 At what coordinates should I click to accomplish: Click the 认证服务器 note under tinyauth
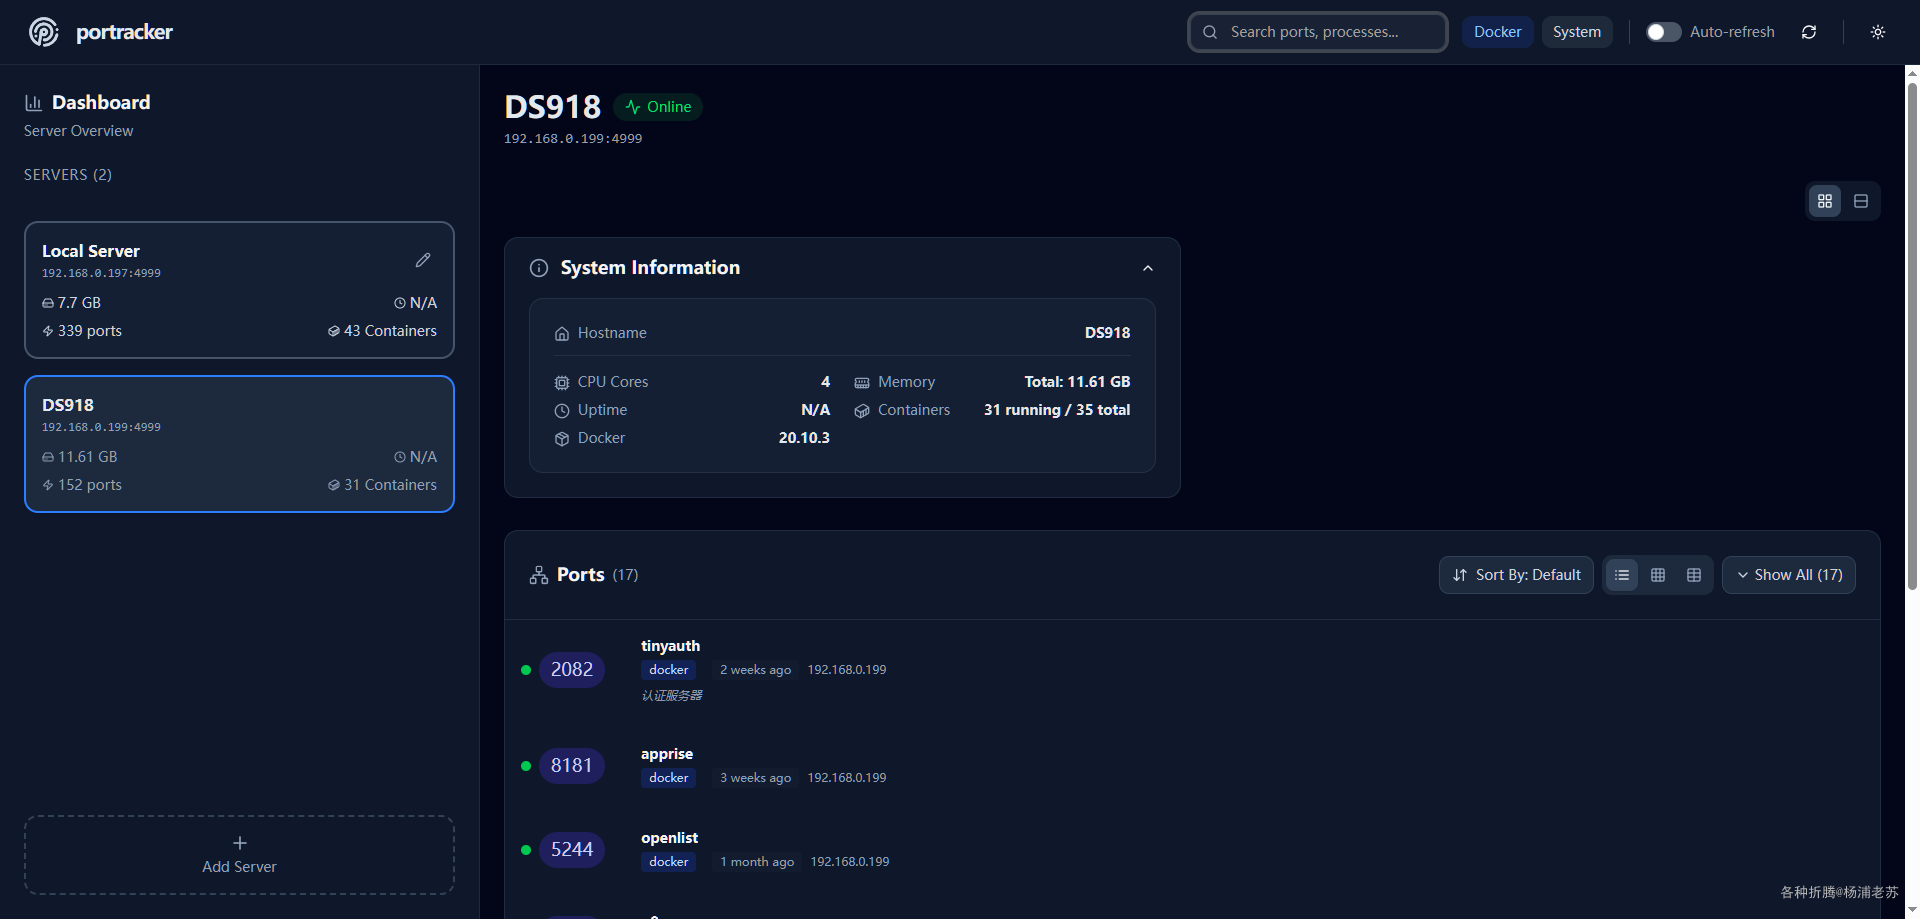[672, 696]
